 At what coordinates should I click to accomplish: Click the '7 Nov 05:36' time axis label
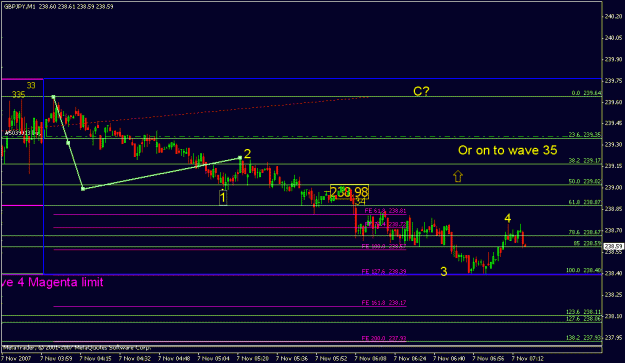tap(292, 358)
